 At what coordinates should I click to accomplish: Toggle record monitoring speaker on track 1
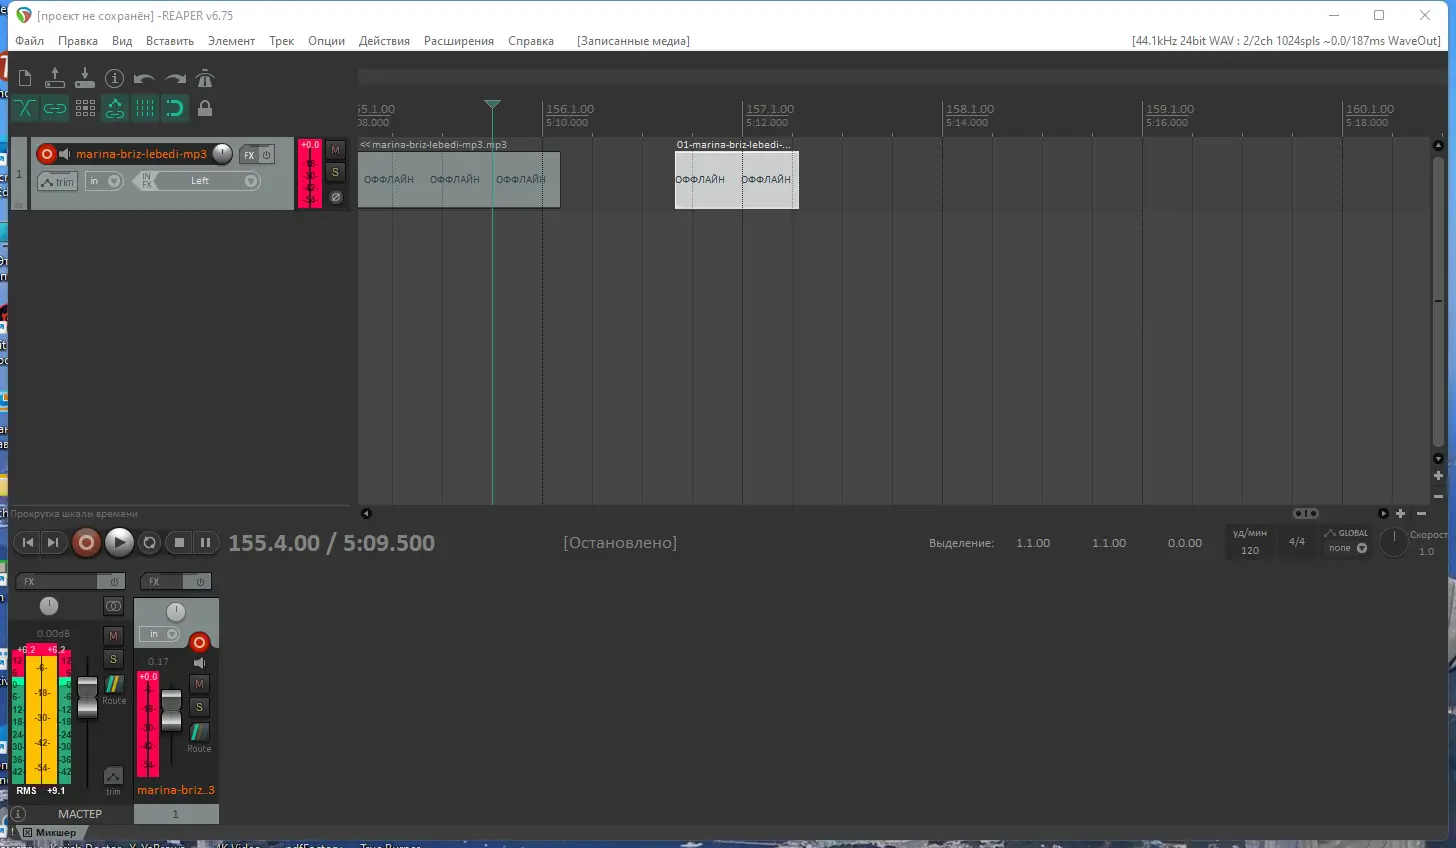click(65, 154)
